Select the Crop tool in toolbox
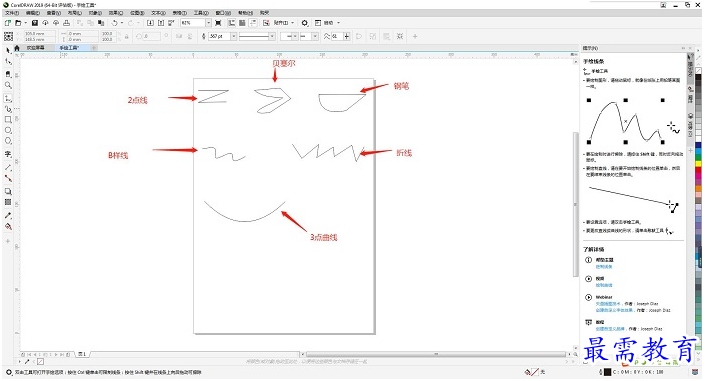Image resolution: width=705 pixels, height=381 pixels. [8, 74]
